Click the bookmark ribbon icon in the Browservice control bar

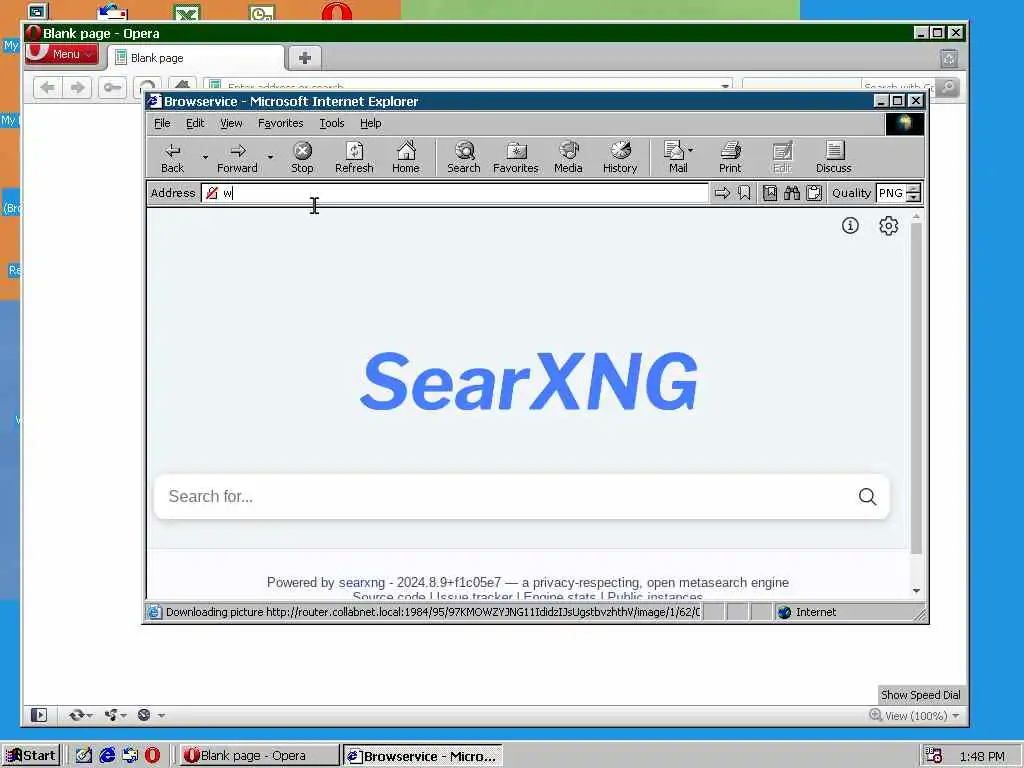744,193
